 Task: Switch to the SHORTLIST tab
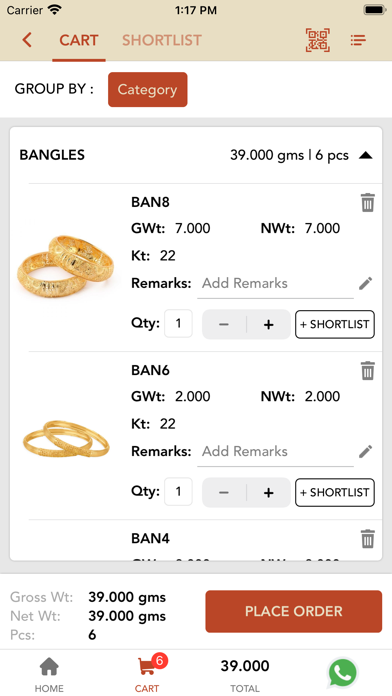click(162, 40)
